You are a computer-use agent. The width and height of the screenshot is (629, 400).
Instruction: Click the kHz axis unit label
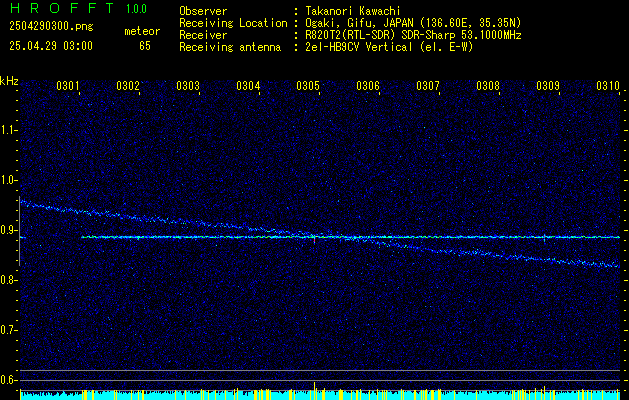coord(9,81)
